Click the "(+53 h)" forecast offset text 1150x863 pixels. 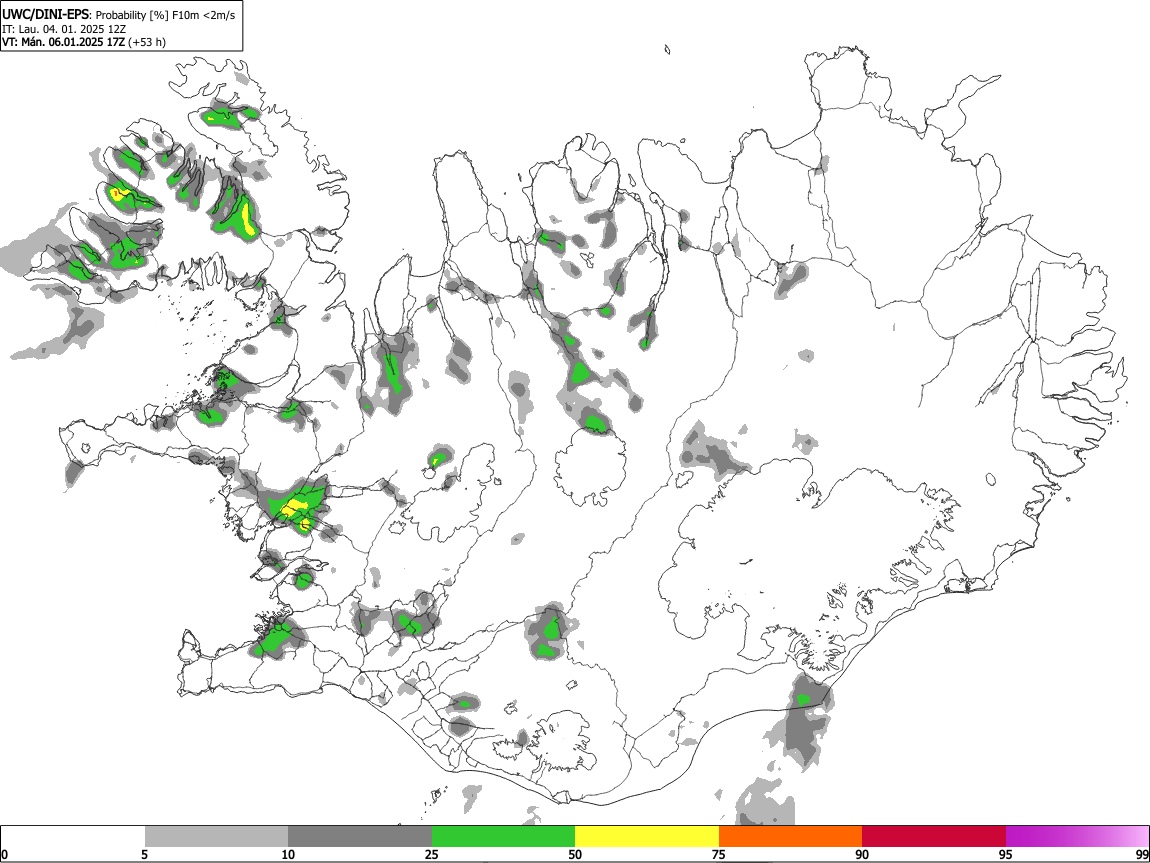(x=147, y=43)
